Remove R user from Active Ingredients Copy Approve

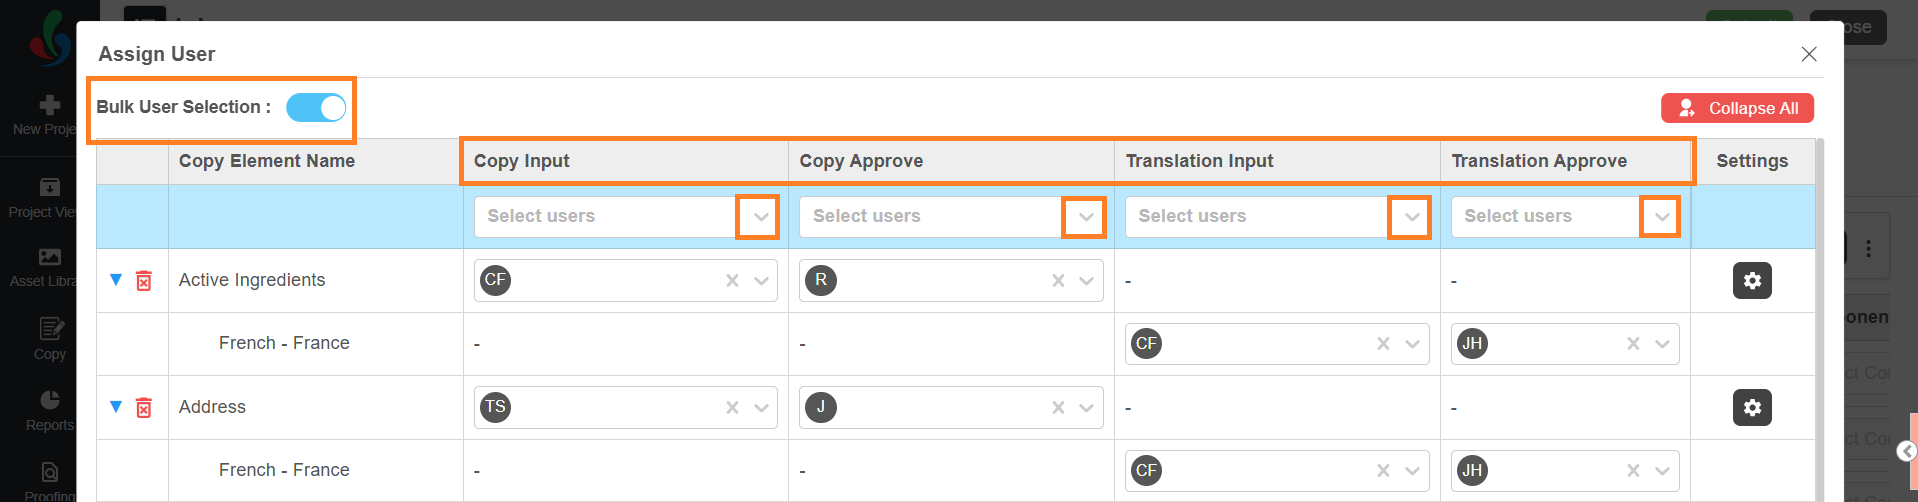[x=1058, y=281]
